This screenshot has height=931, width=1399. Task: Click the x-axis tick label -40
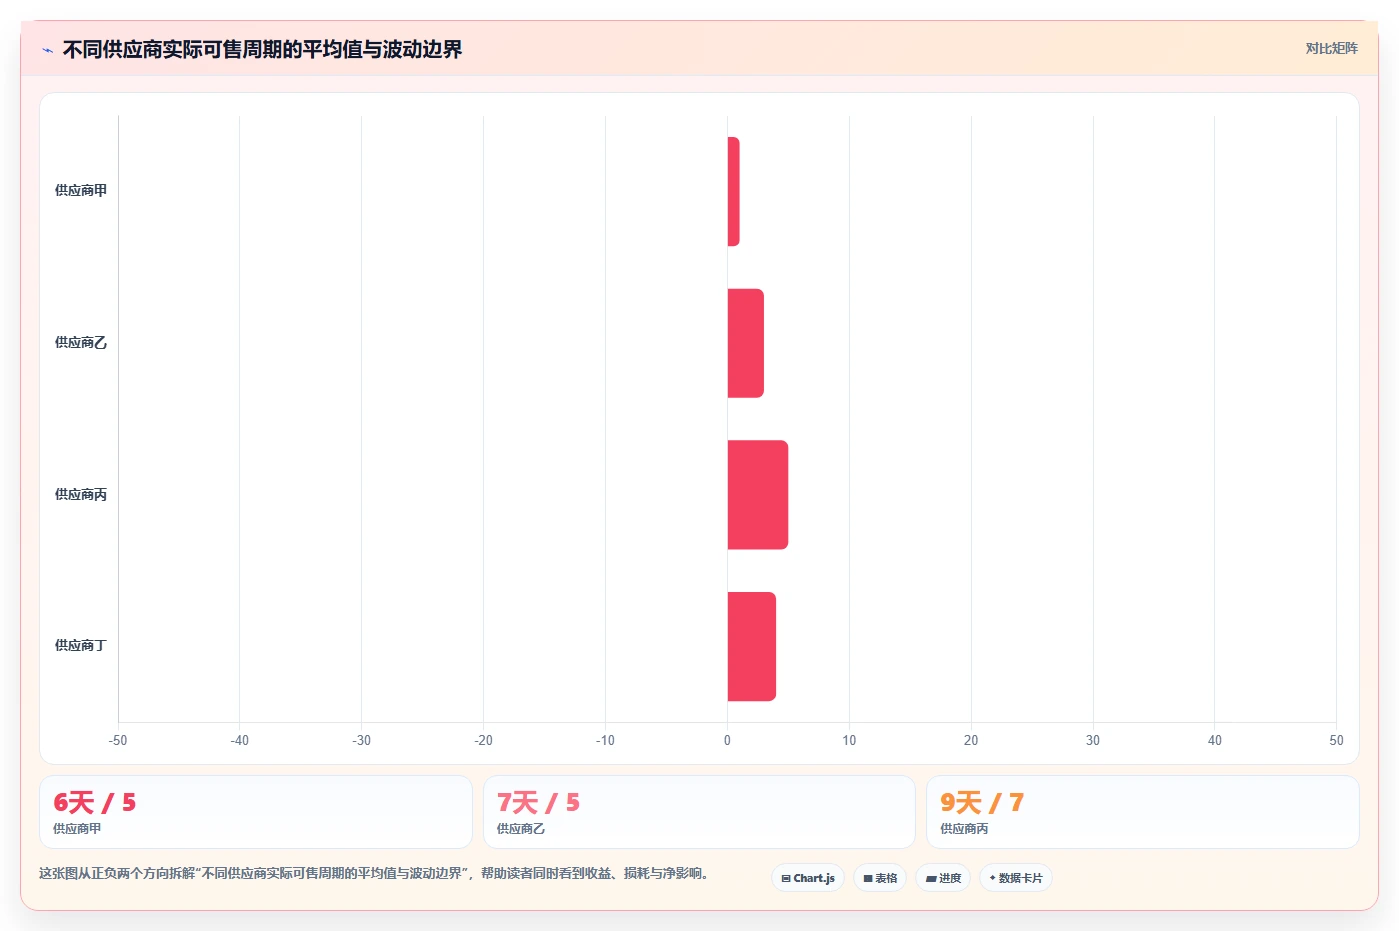(x=239, y=741)
